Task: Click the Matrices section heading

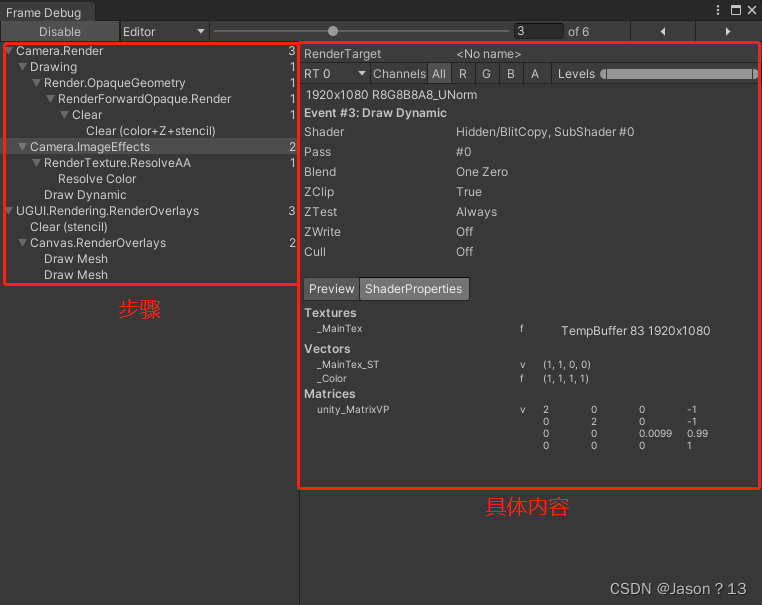Action: (329, 394)
